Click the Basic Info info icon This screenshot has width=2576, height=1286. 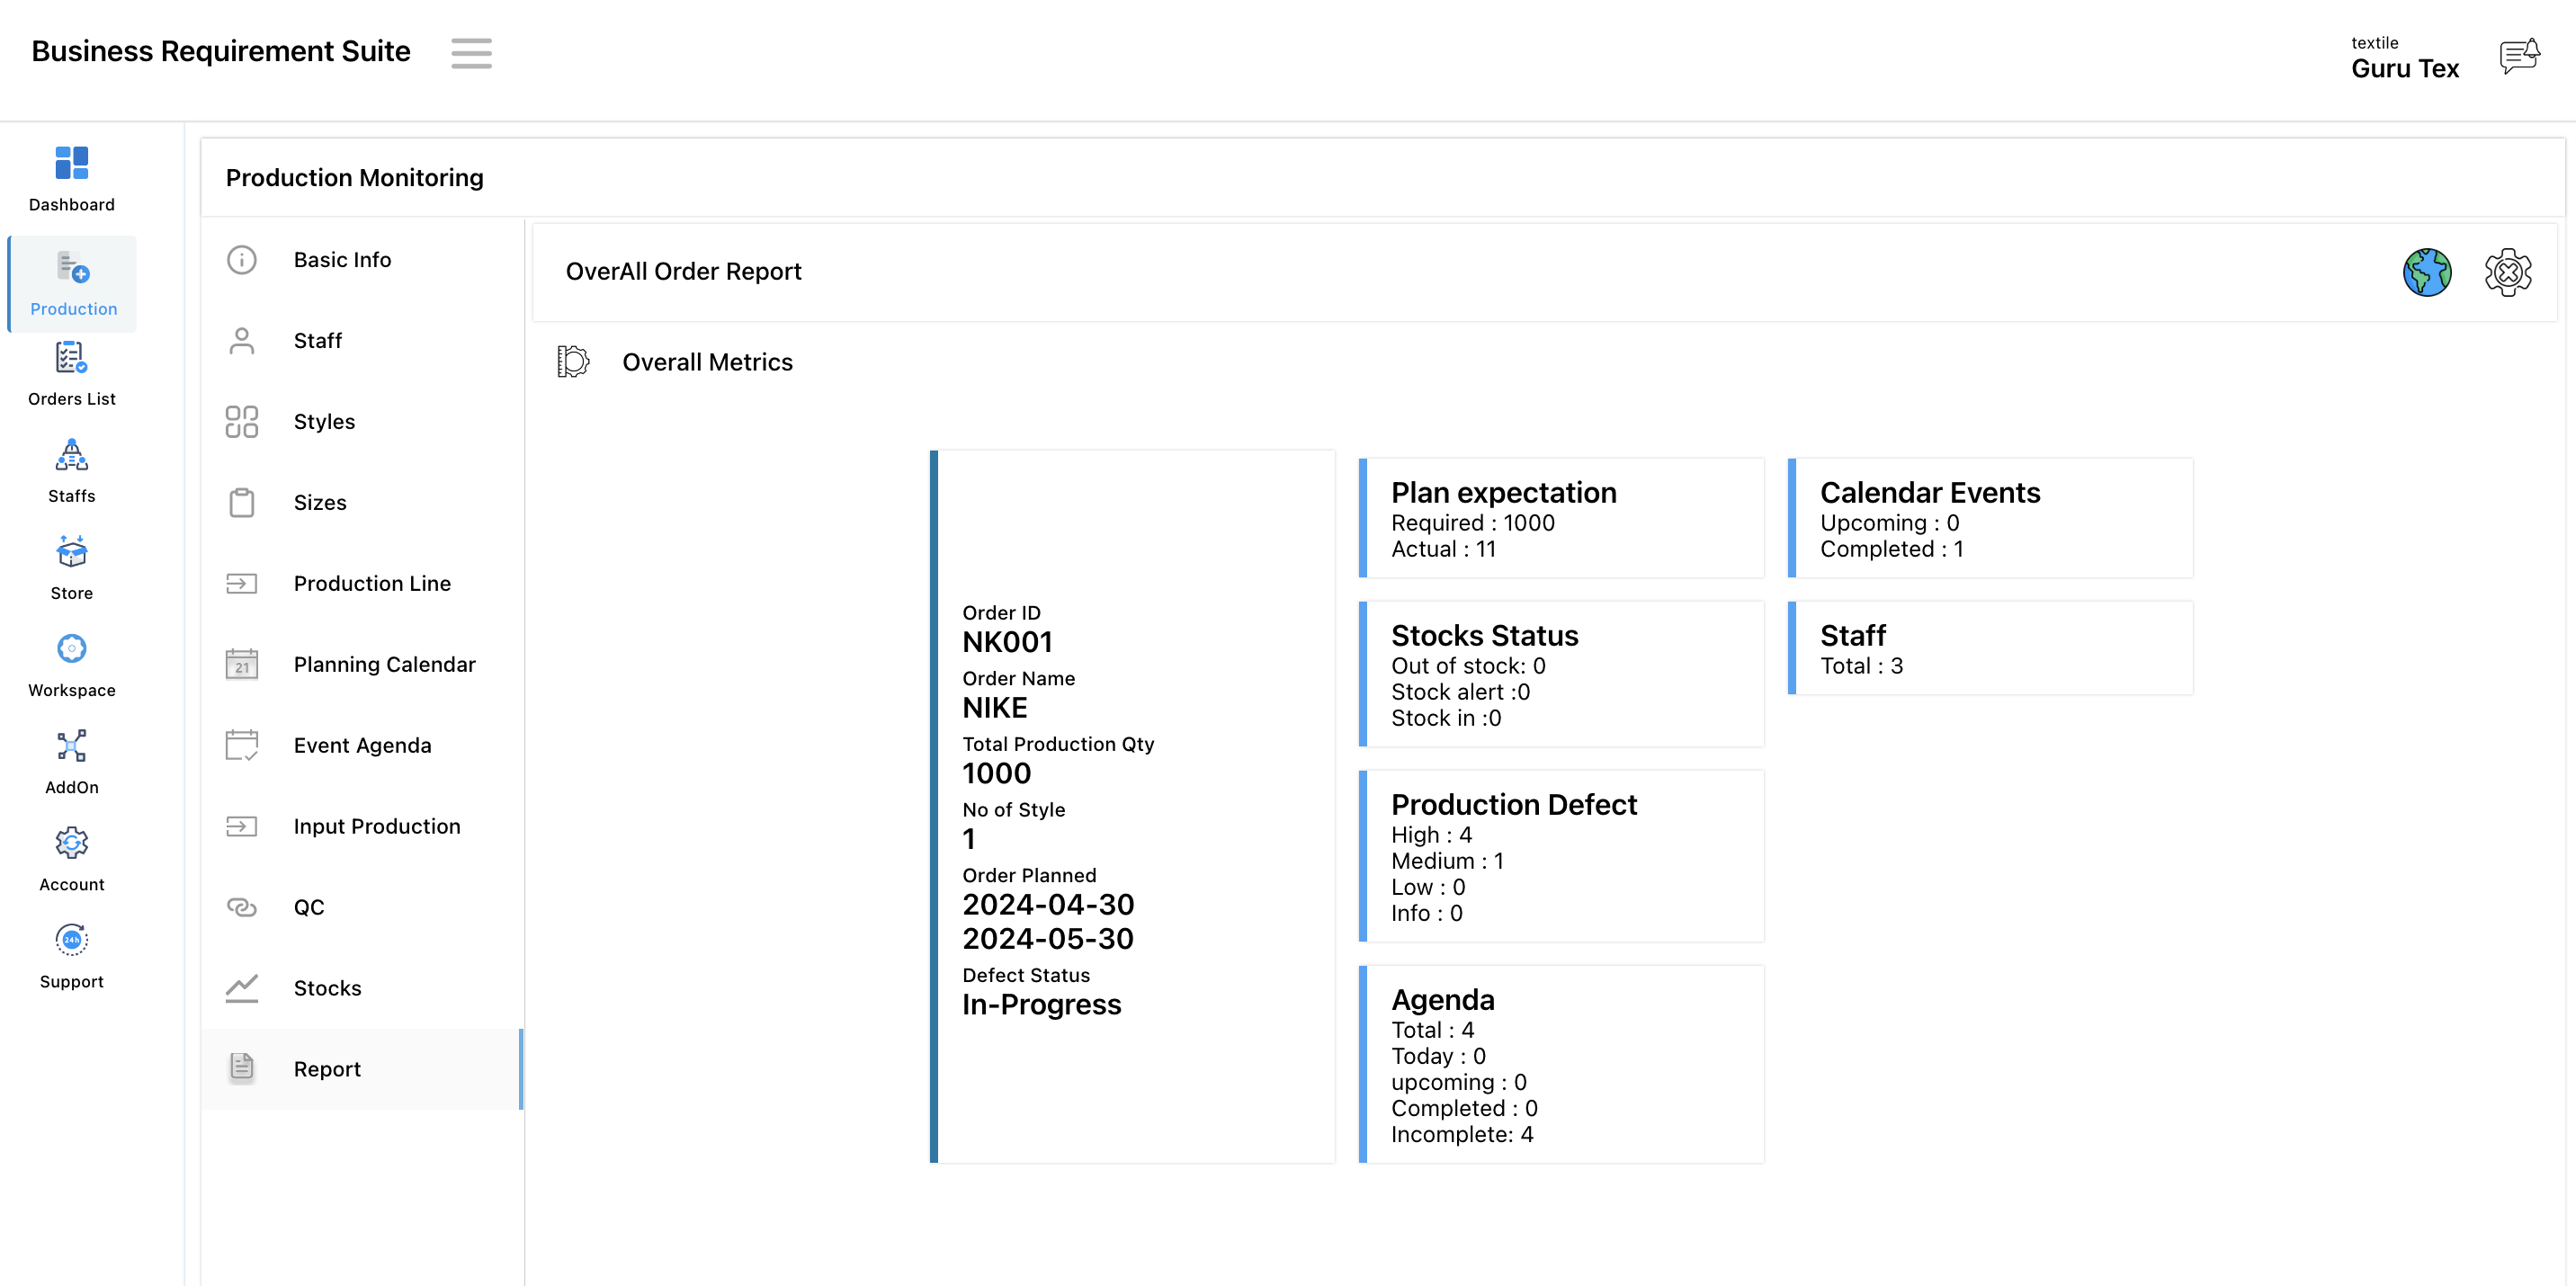pos(242,260)
